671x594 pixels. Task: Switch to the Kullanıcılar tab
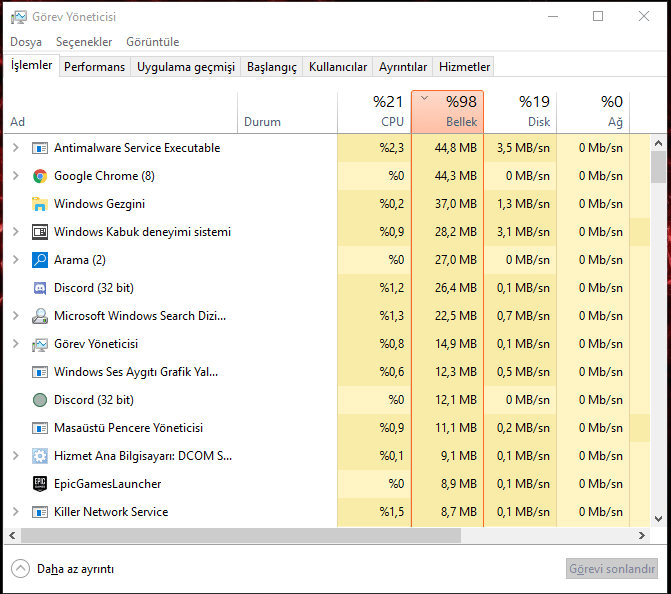338,67
